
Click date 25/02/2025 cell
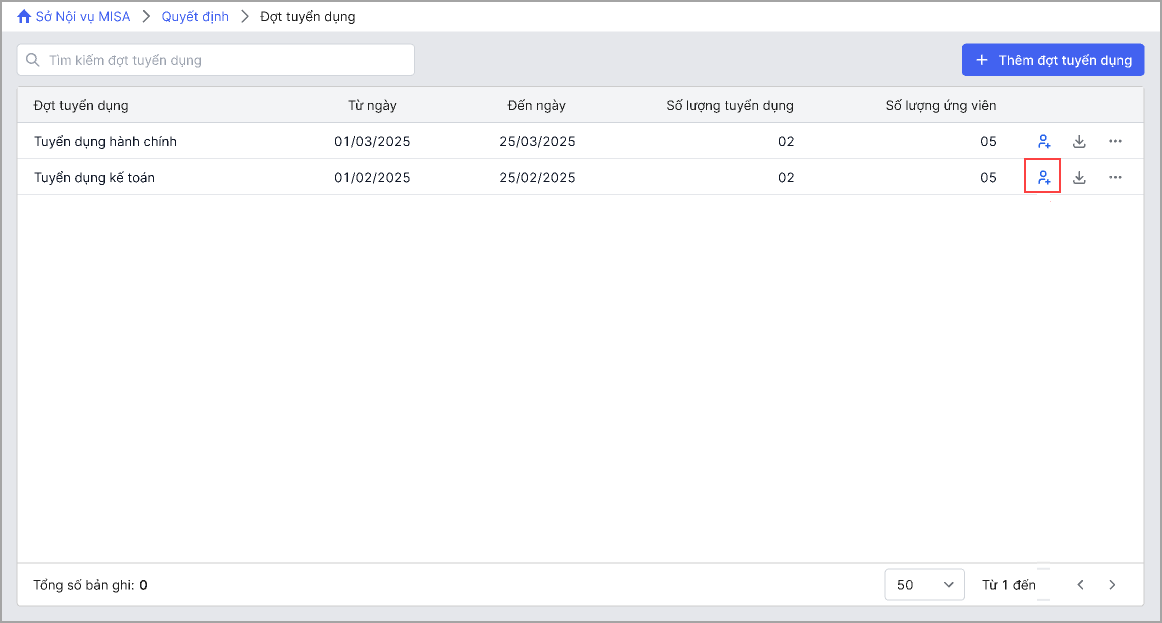click(x=537, y=177)
